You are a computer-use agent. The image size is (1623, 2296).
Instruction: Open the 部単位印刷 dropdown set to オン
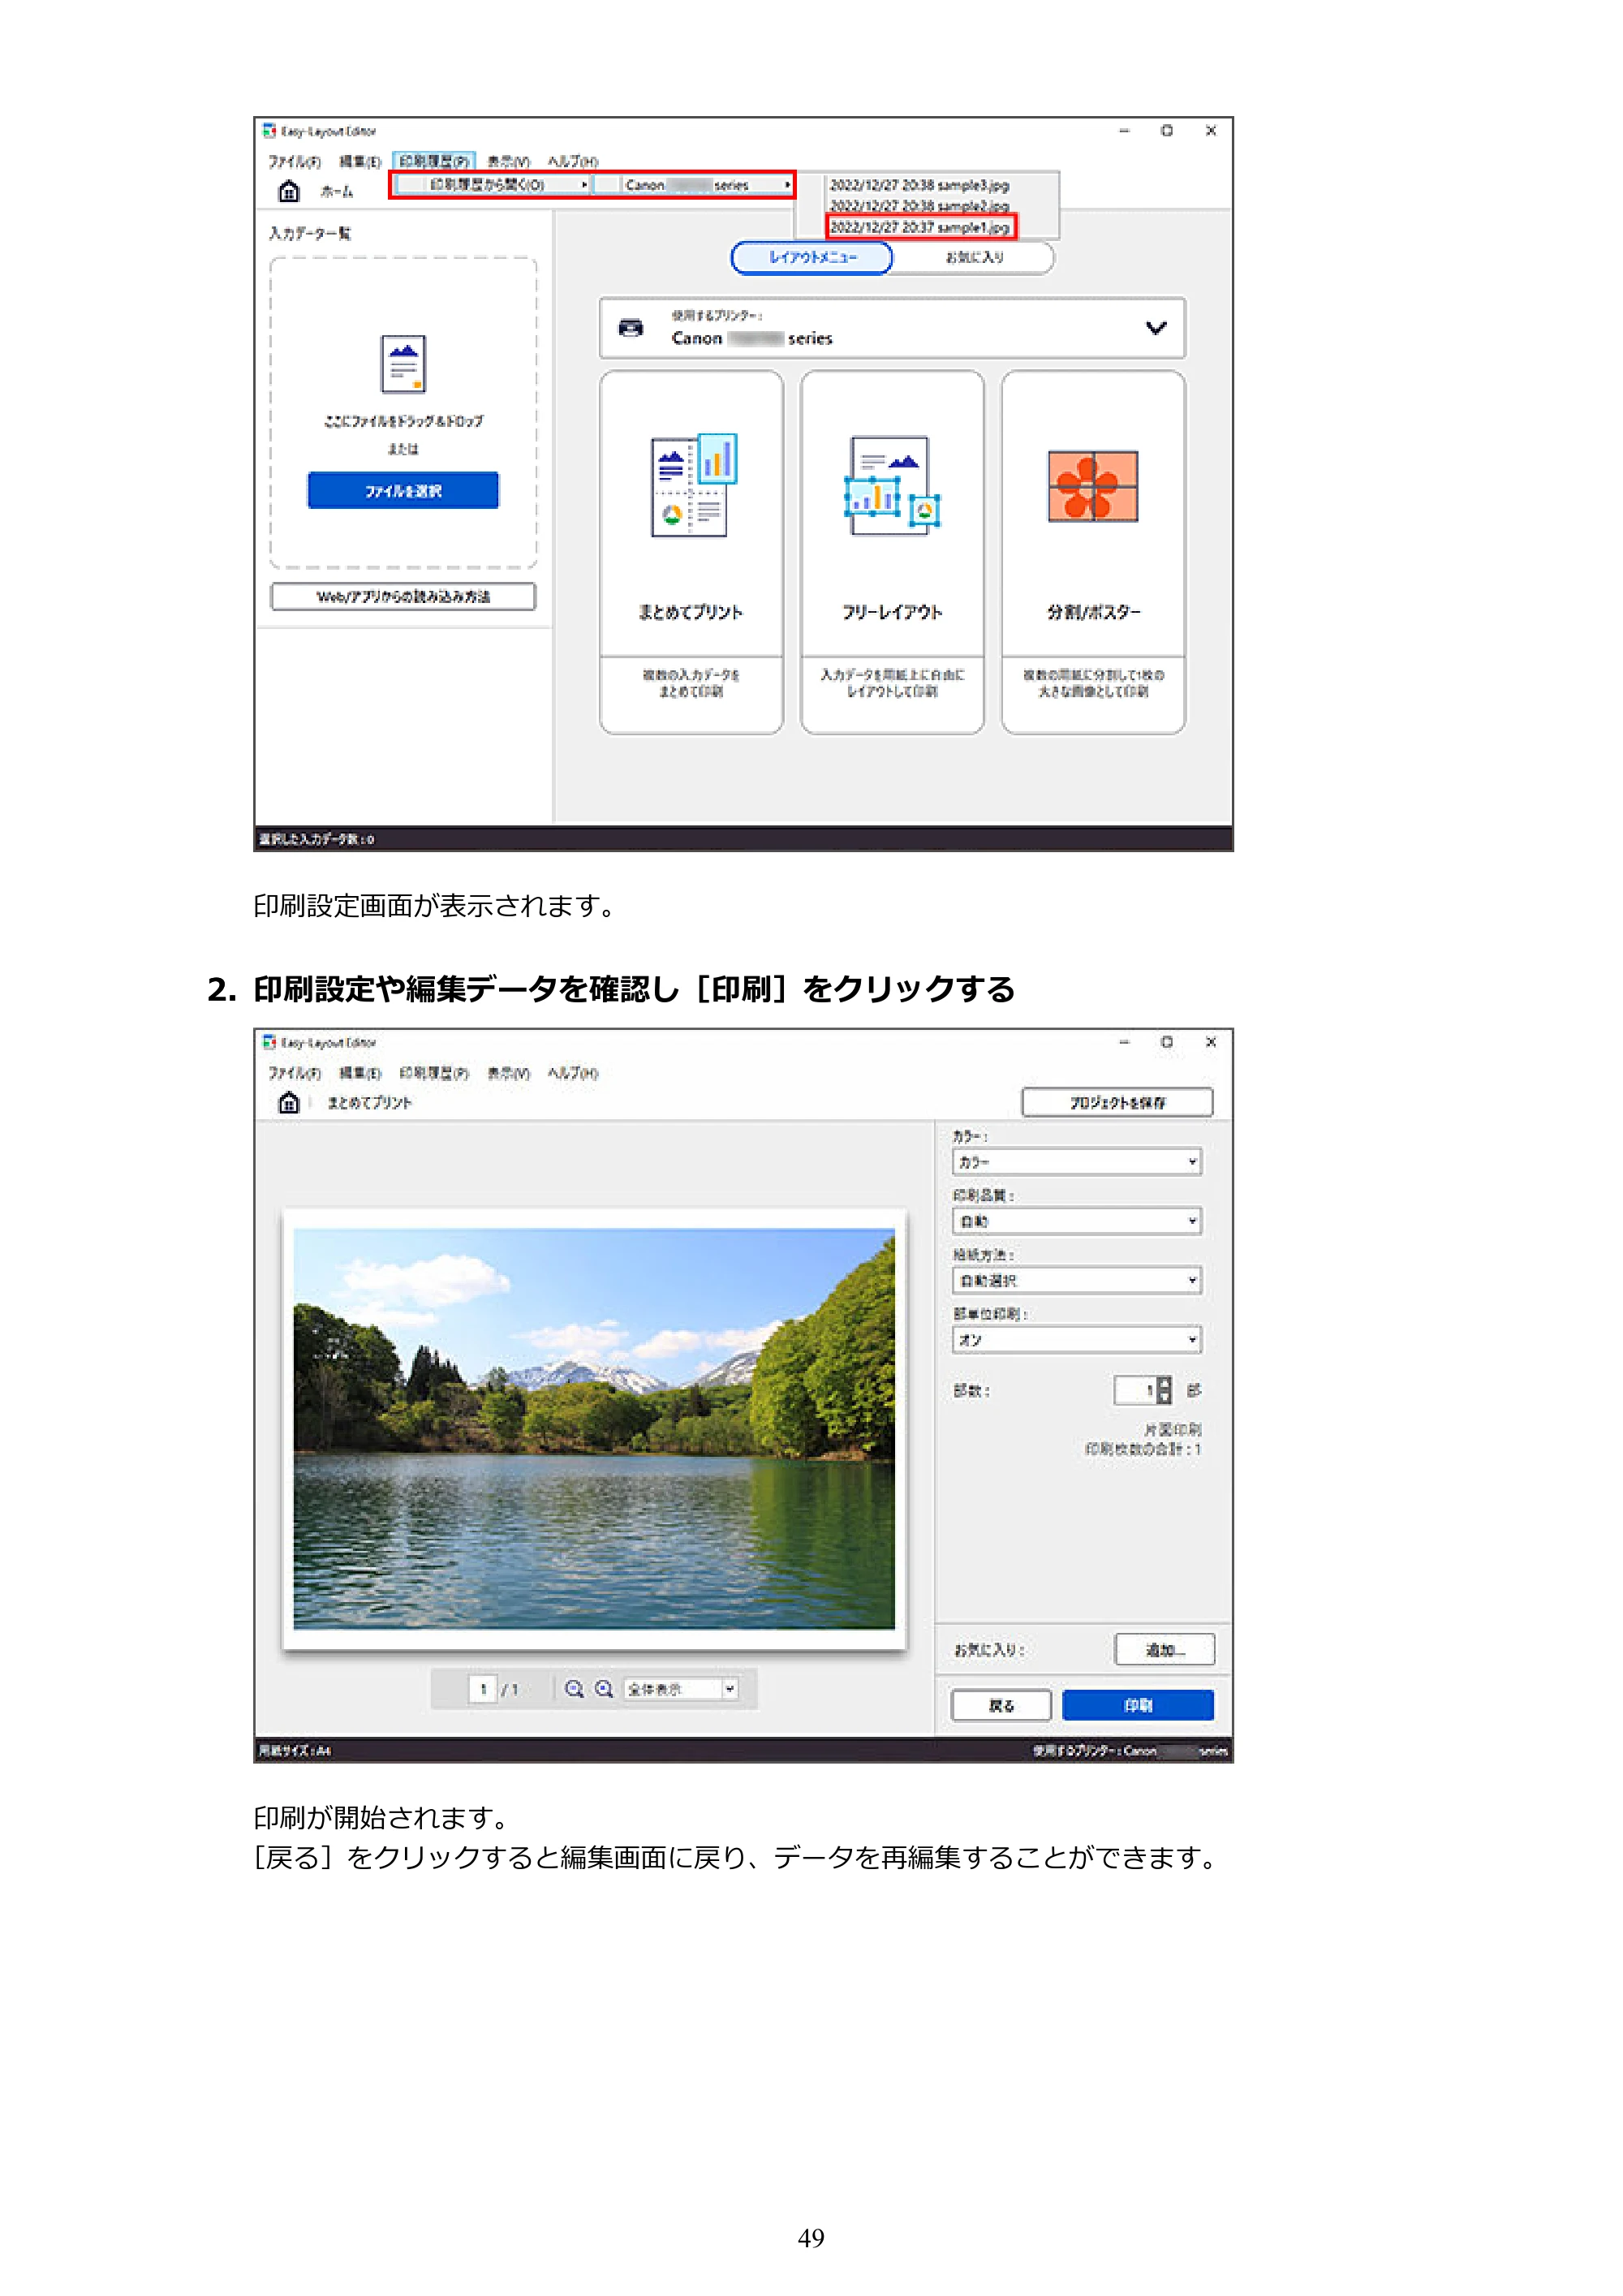coord(1077,1340)
